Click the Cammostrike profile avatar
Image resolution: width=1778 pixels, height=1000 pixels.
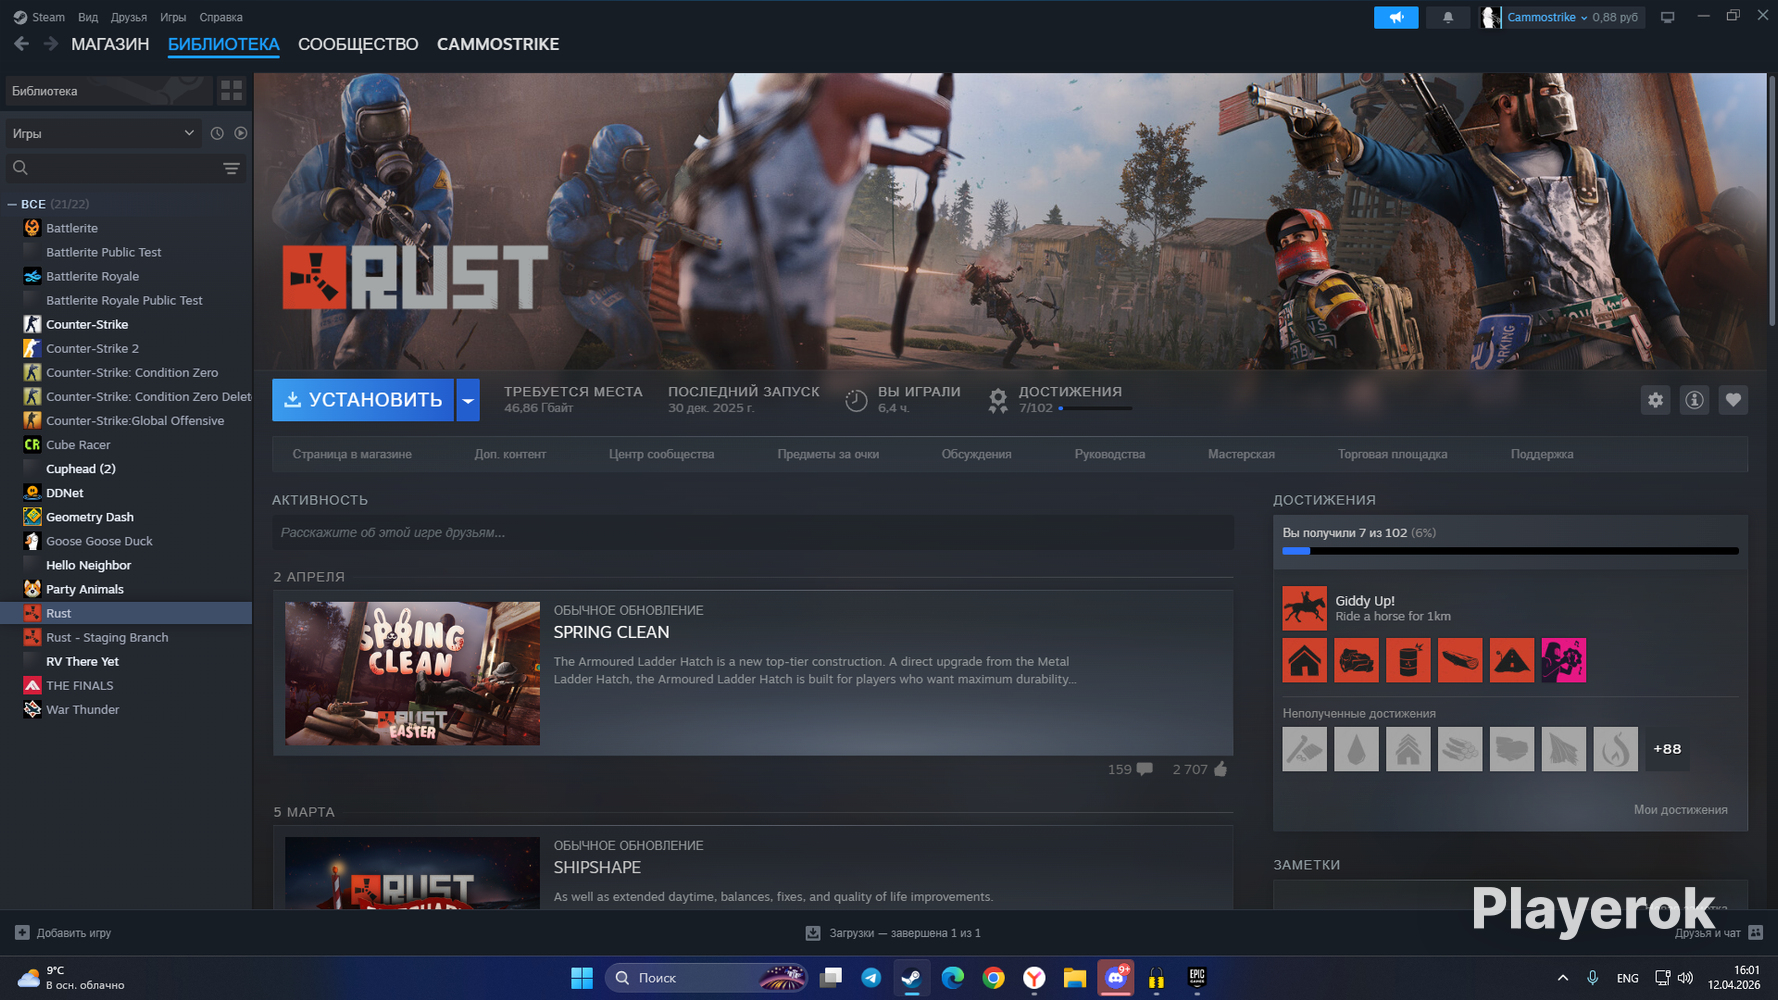pos(1490,17)
